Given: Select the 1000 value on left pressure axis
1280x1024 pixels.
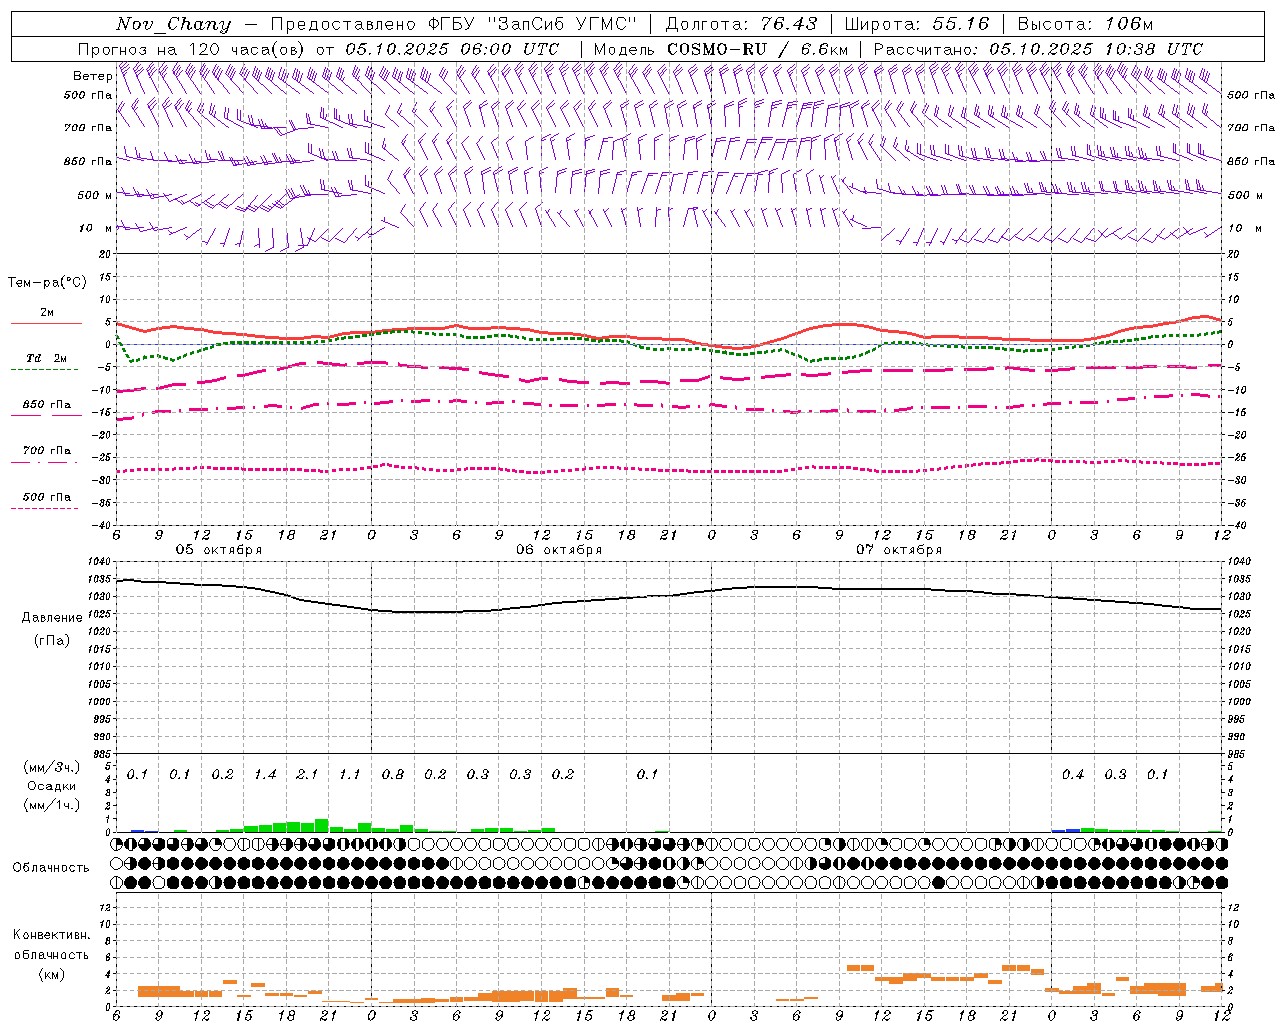Looking at the screenshot, I should click(x=99, y=702).
